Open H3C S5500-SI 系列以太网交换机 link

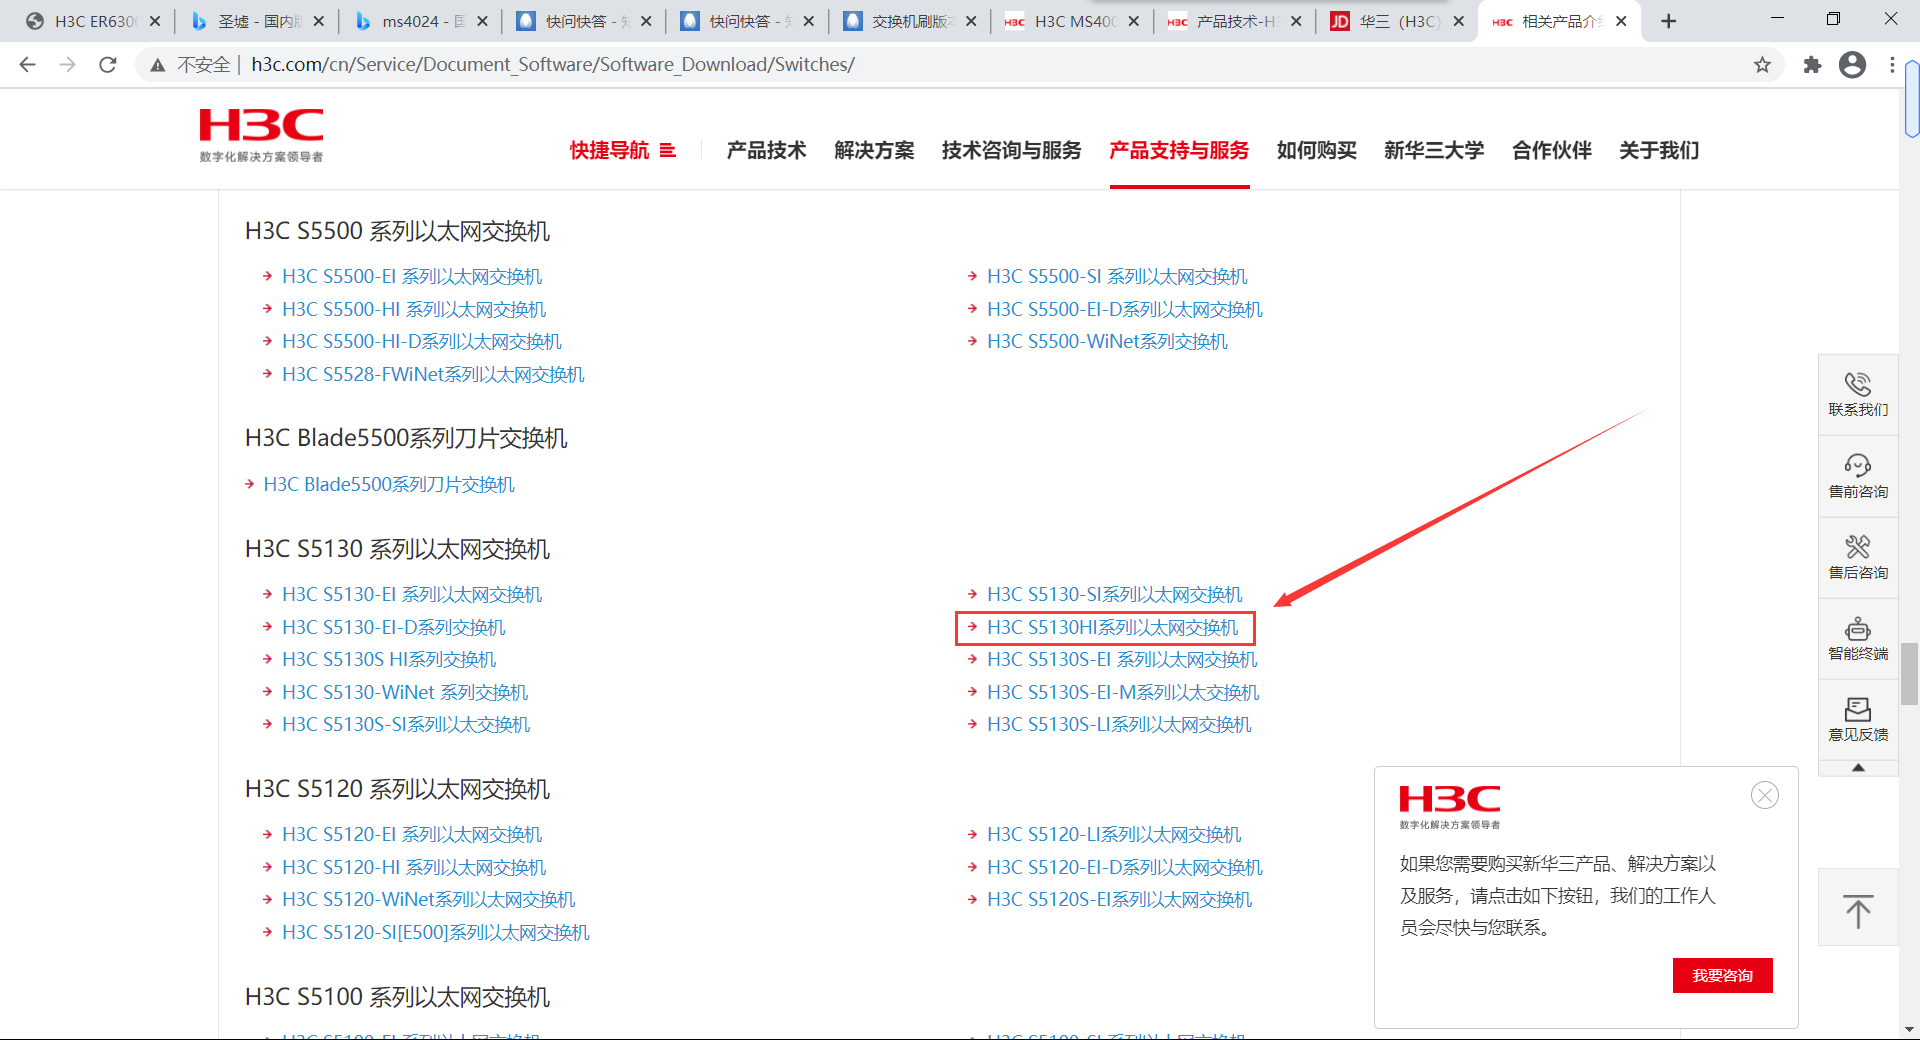(1117, 277)
